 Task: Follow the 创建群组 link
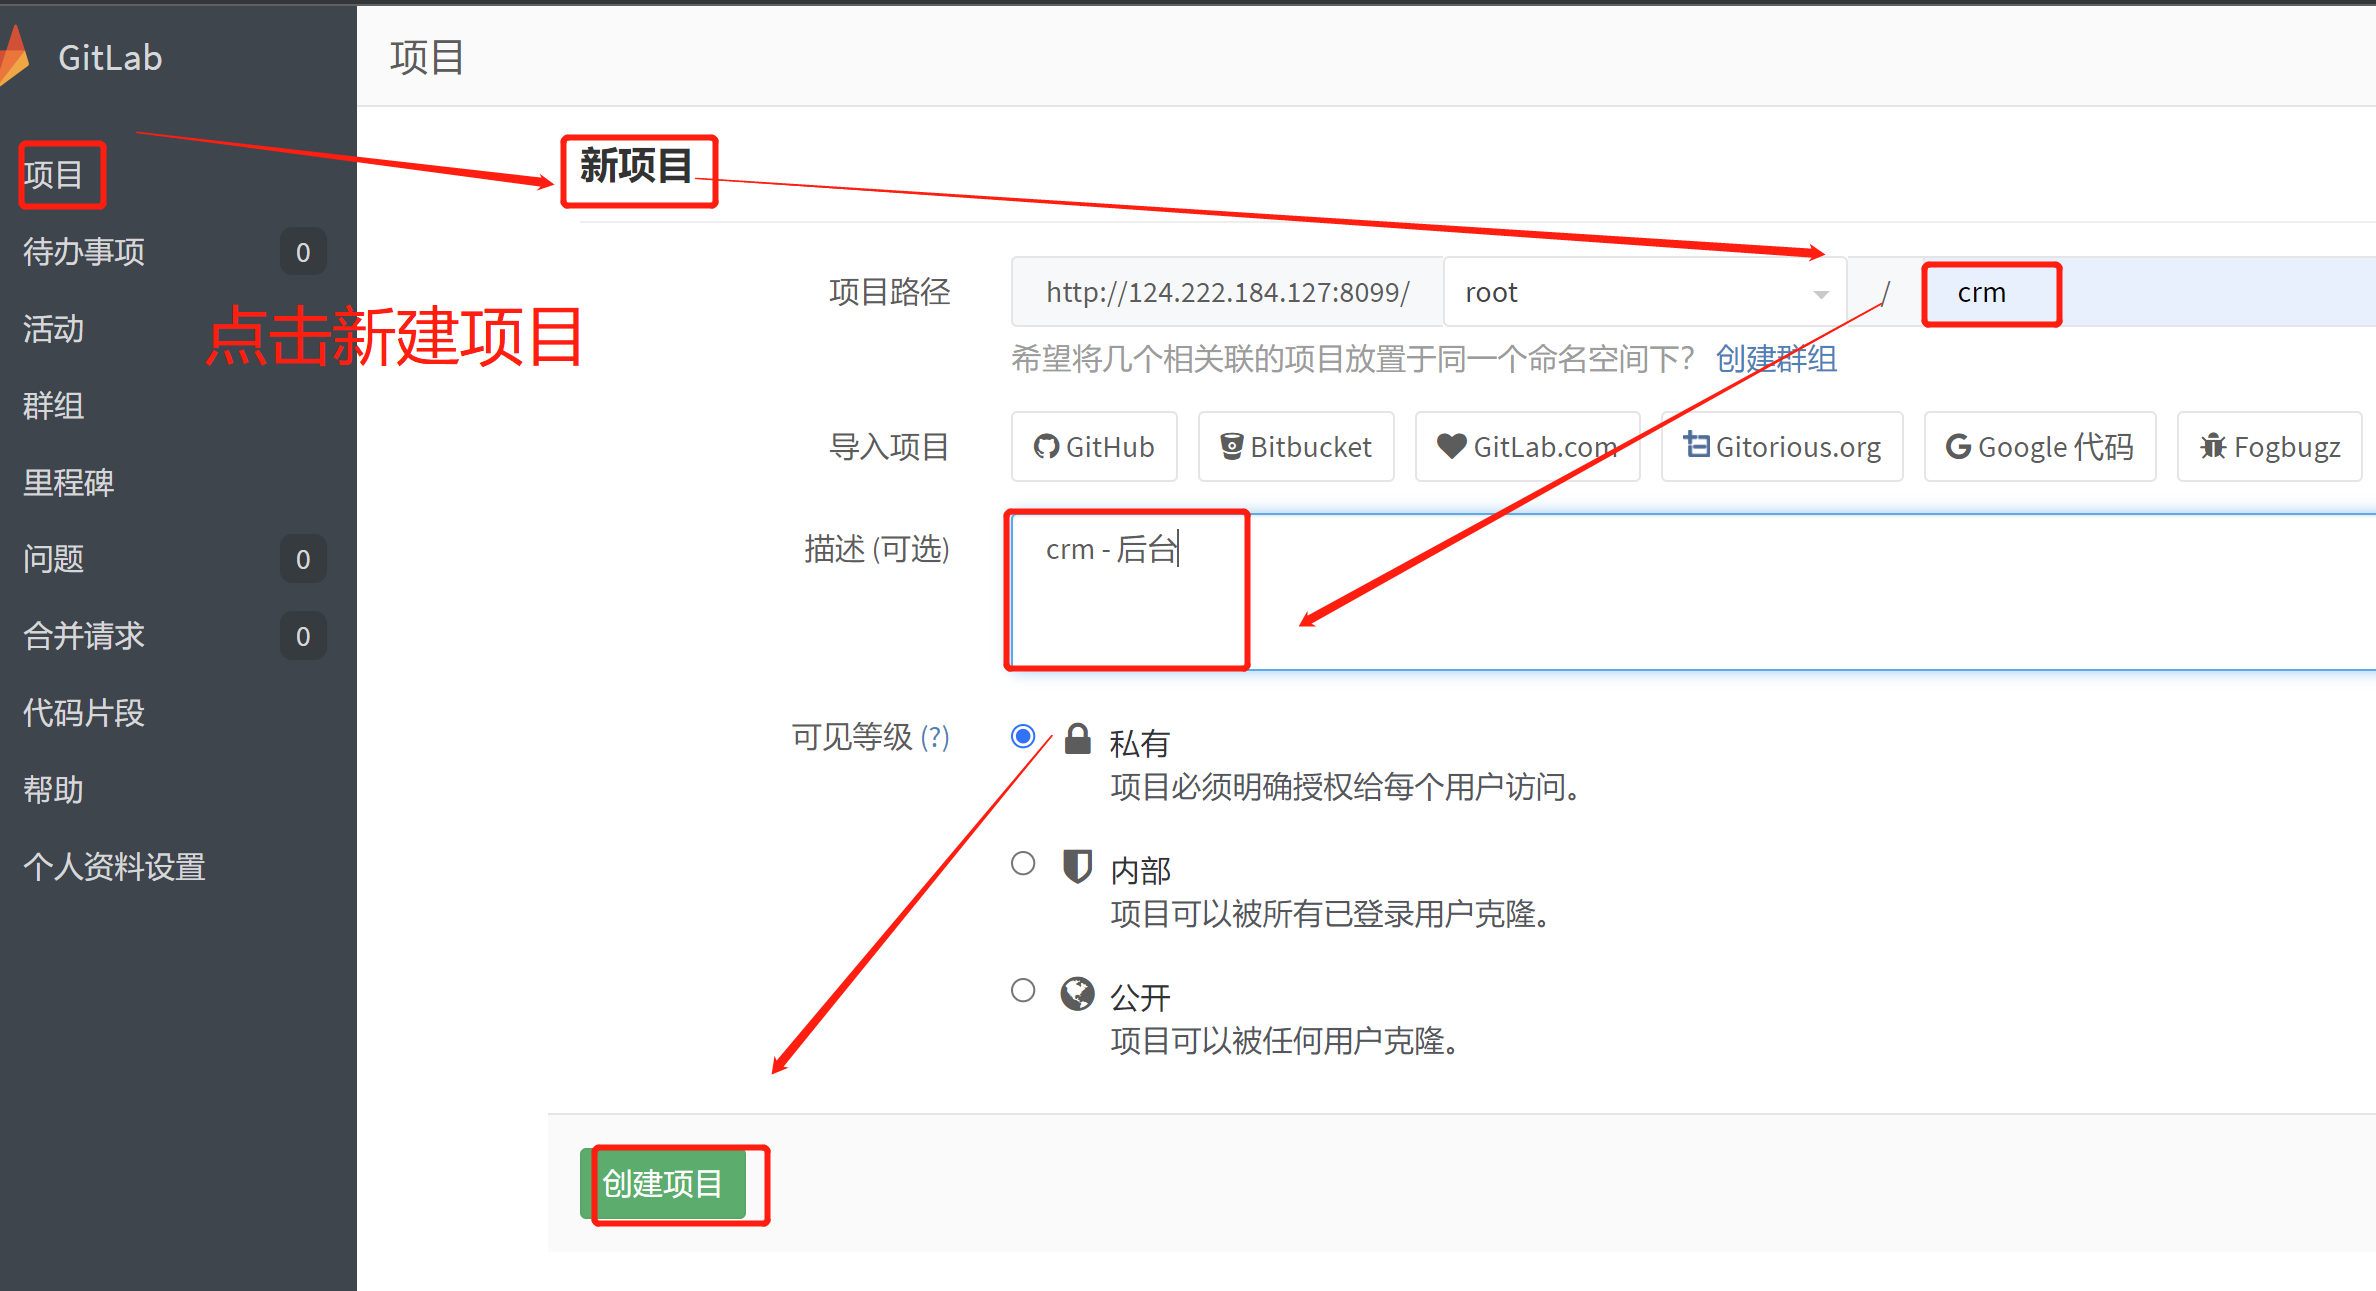click(1776, 359)
